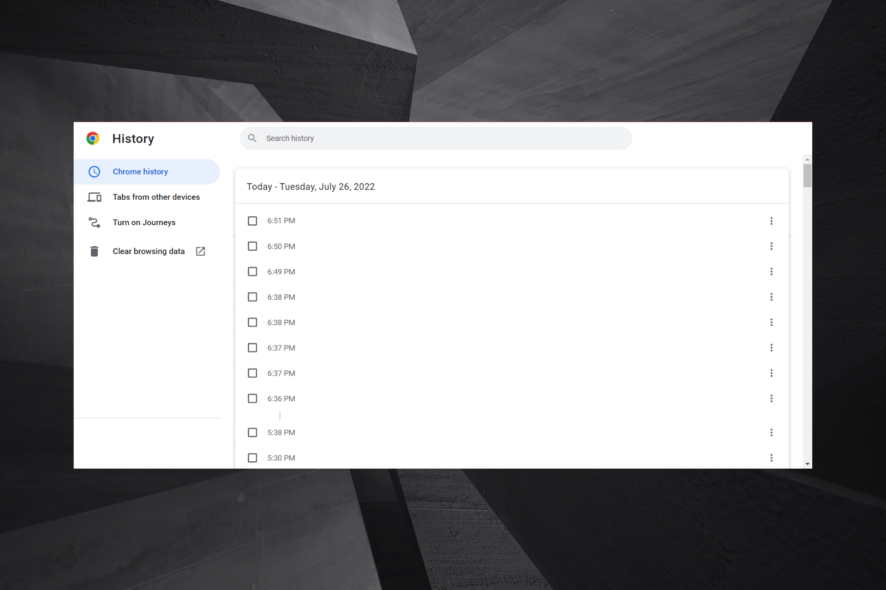Tick the 5:30 PM entry checkbox

click(x=253, y=458)
